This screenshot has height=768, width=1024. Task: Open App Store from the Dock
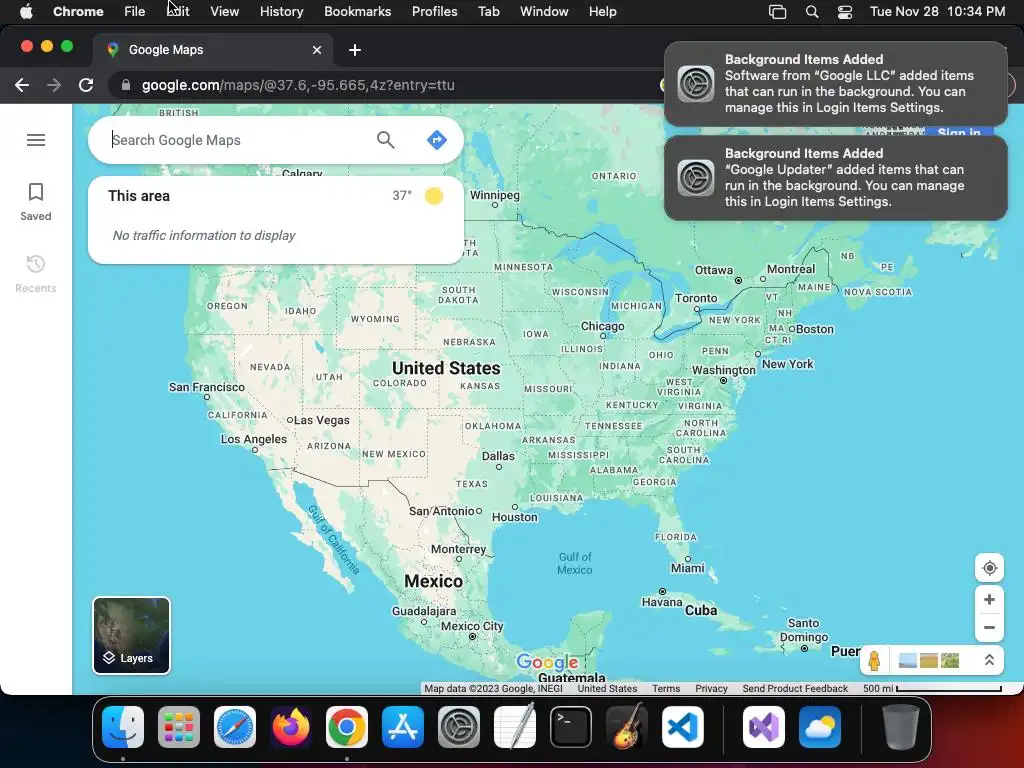tap(403, 727)
